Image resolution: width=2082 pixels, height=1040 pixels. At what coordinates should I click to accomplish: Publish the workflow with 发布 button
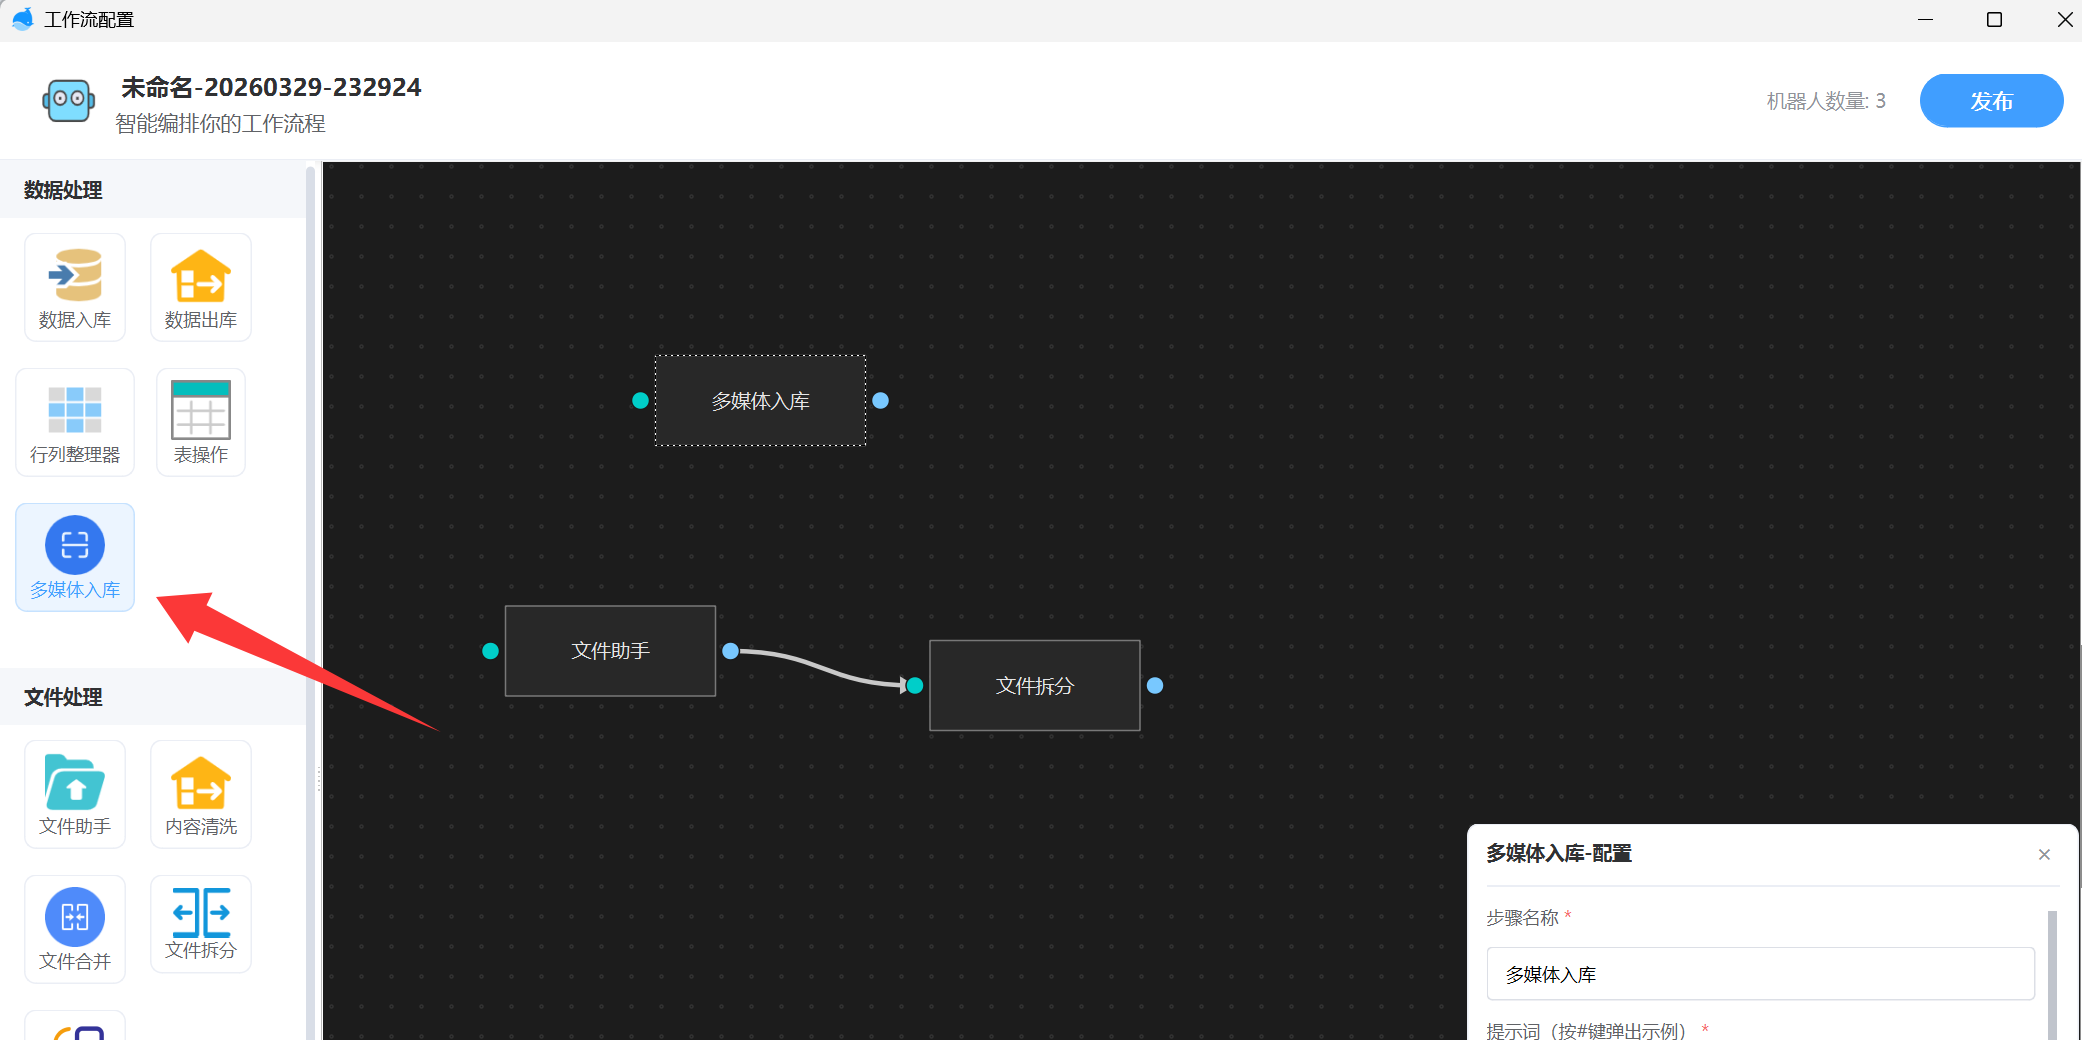click(x=1990, y=101)
